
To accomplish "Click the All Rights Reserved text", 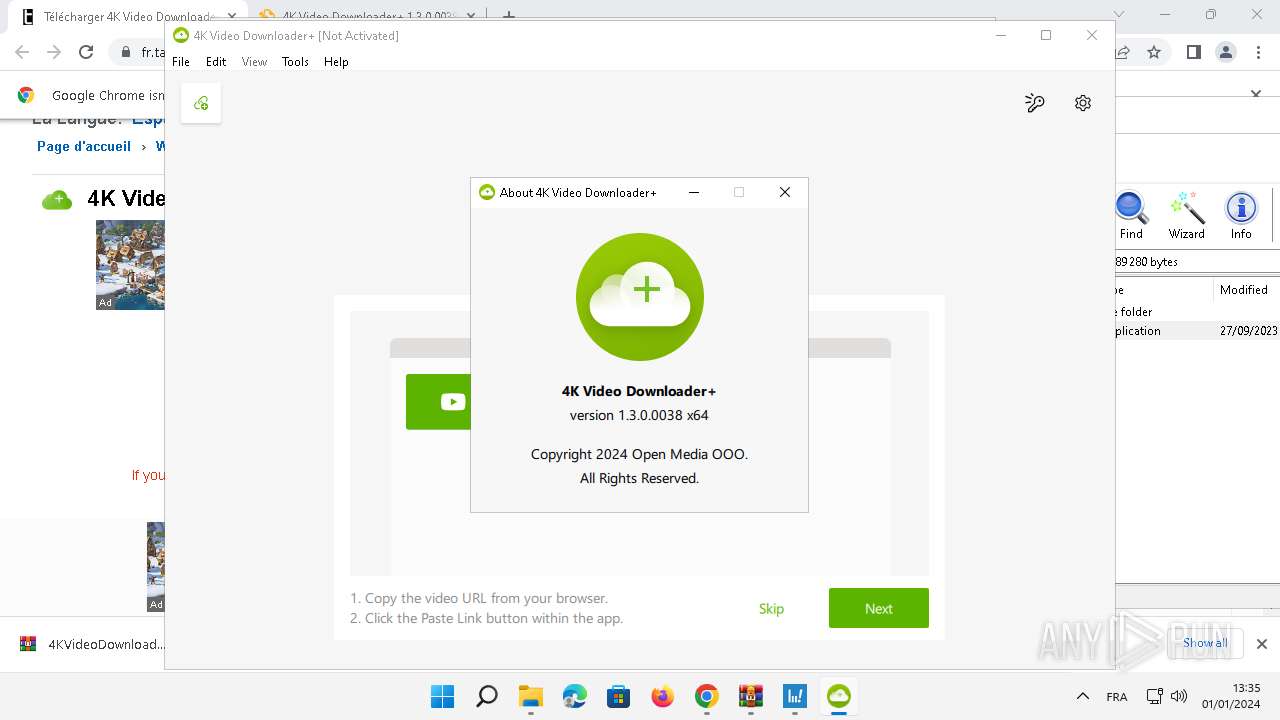I will [x=639, y=478].
